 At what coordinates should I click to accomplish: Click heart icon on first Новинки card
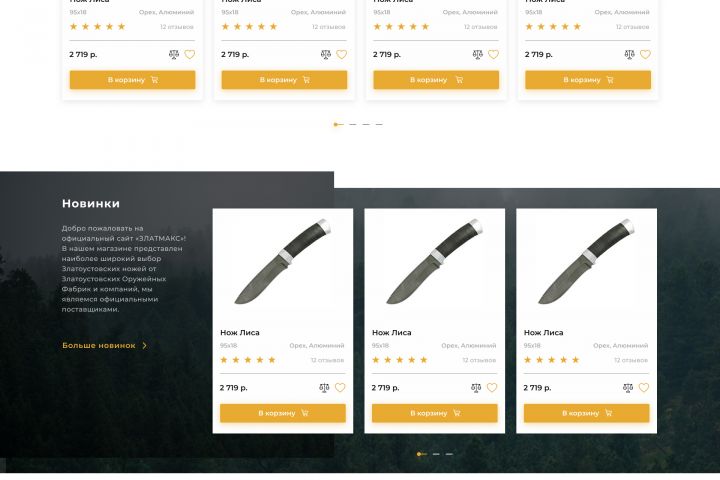coord(340,388)
